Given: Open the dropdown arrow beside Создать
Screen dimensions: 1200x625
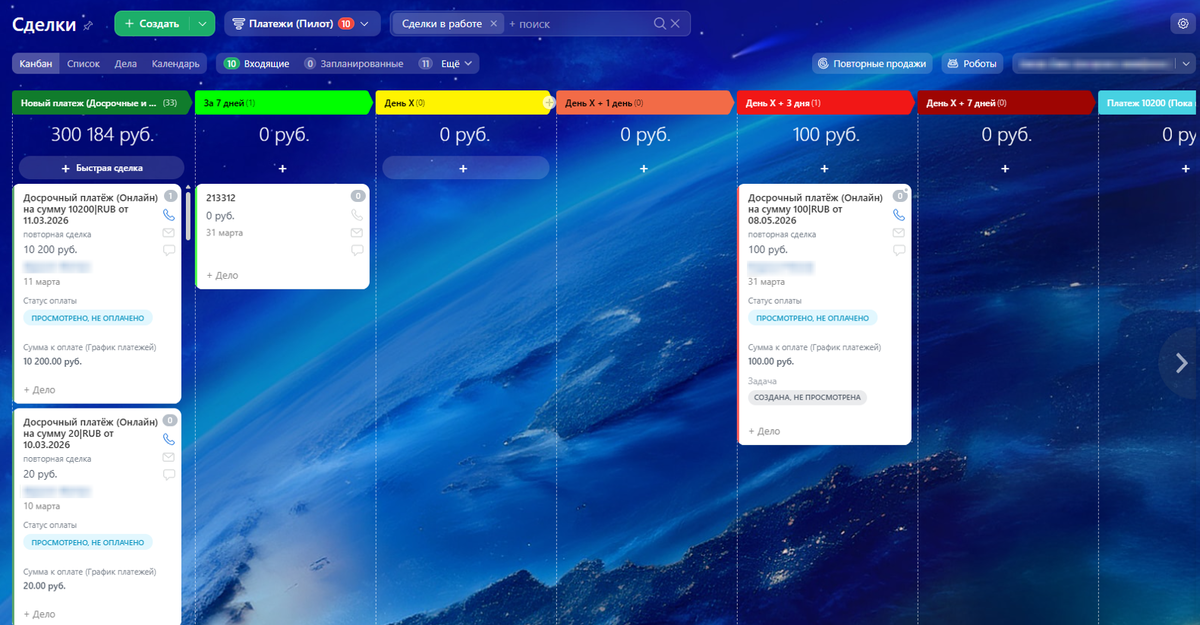Looking at the screenshot, I should tap(203, 23).
